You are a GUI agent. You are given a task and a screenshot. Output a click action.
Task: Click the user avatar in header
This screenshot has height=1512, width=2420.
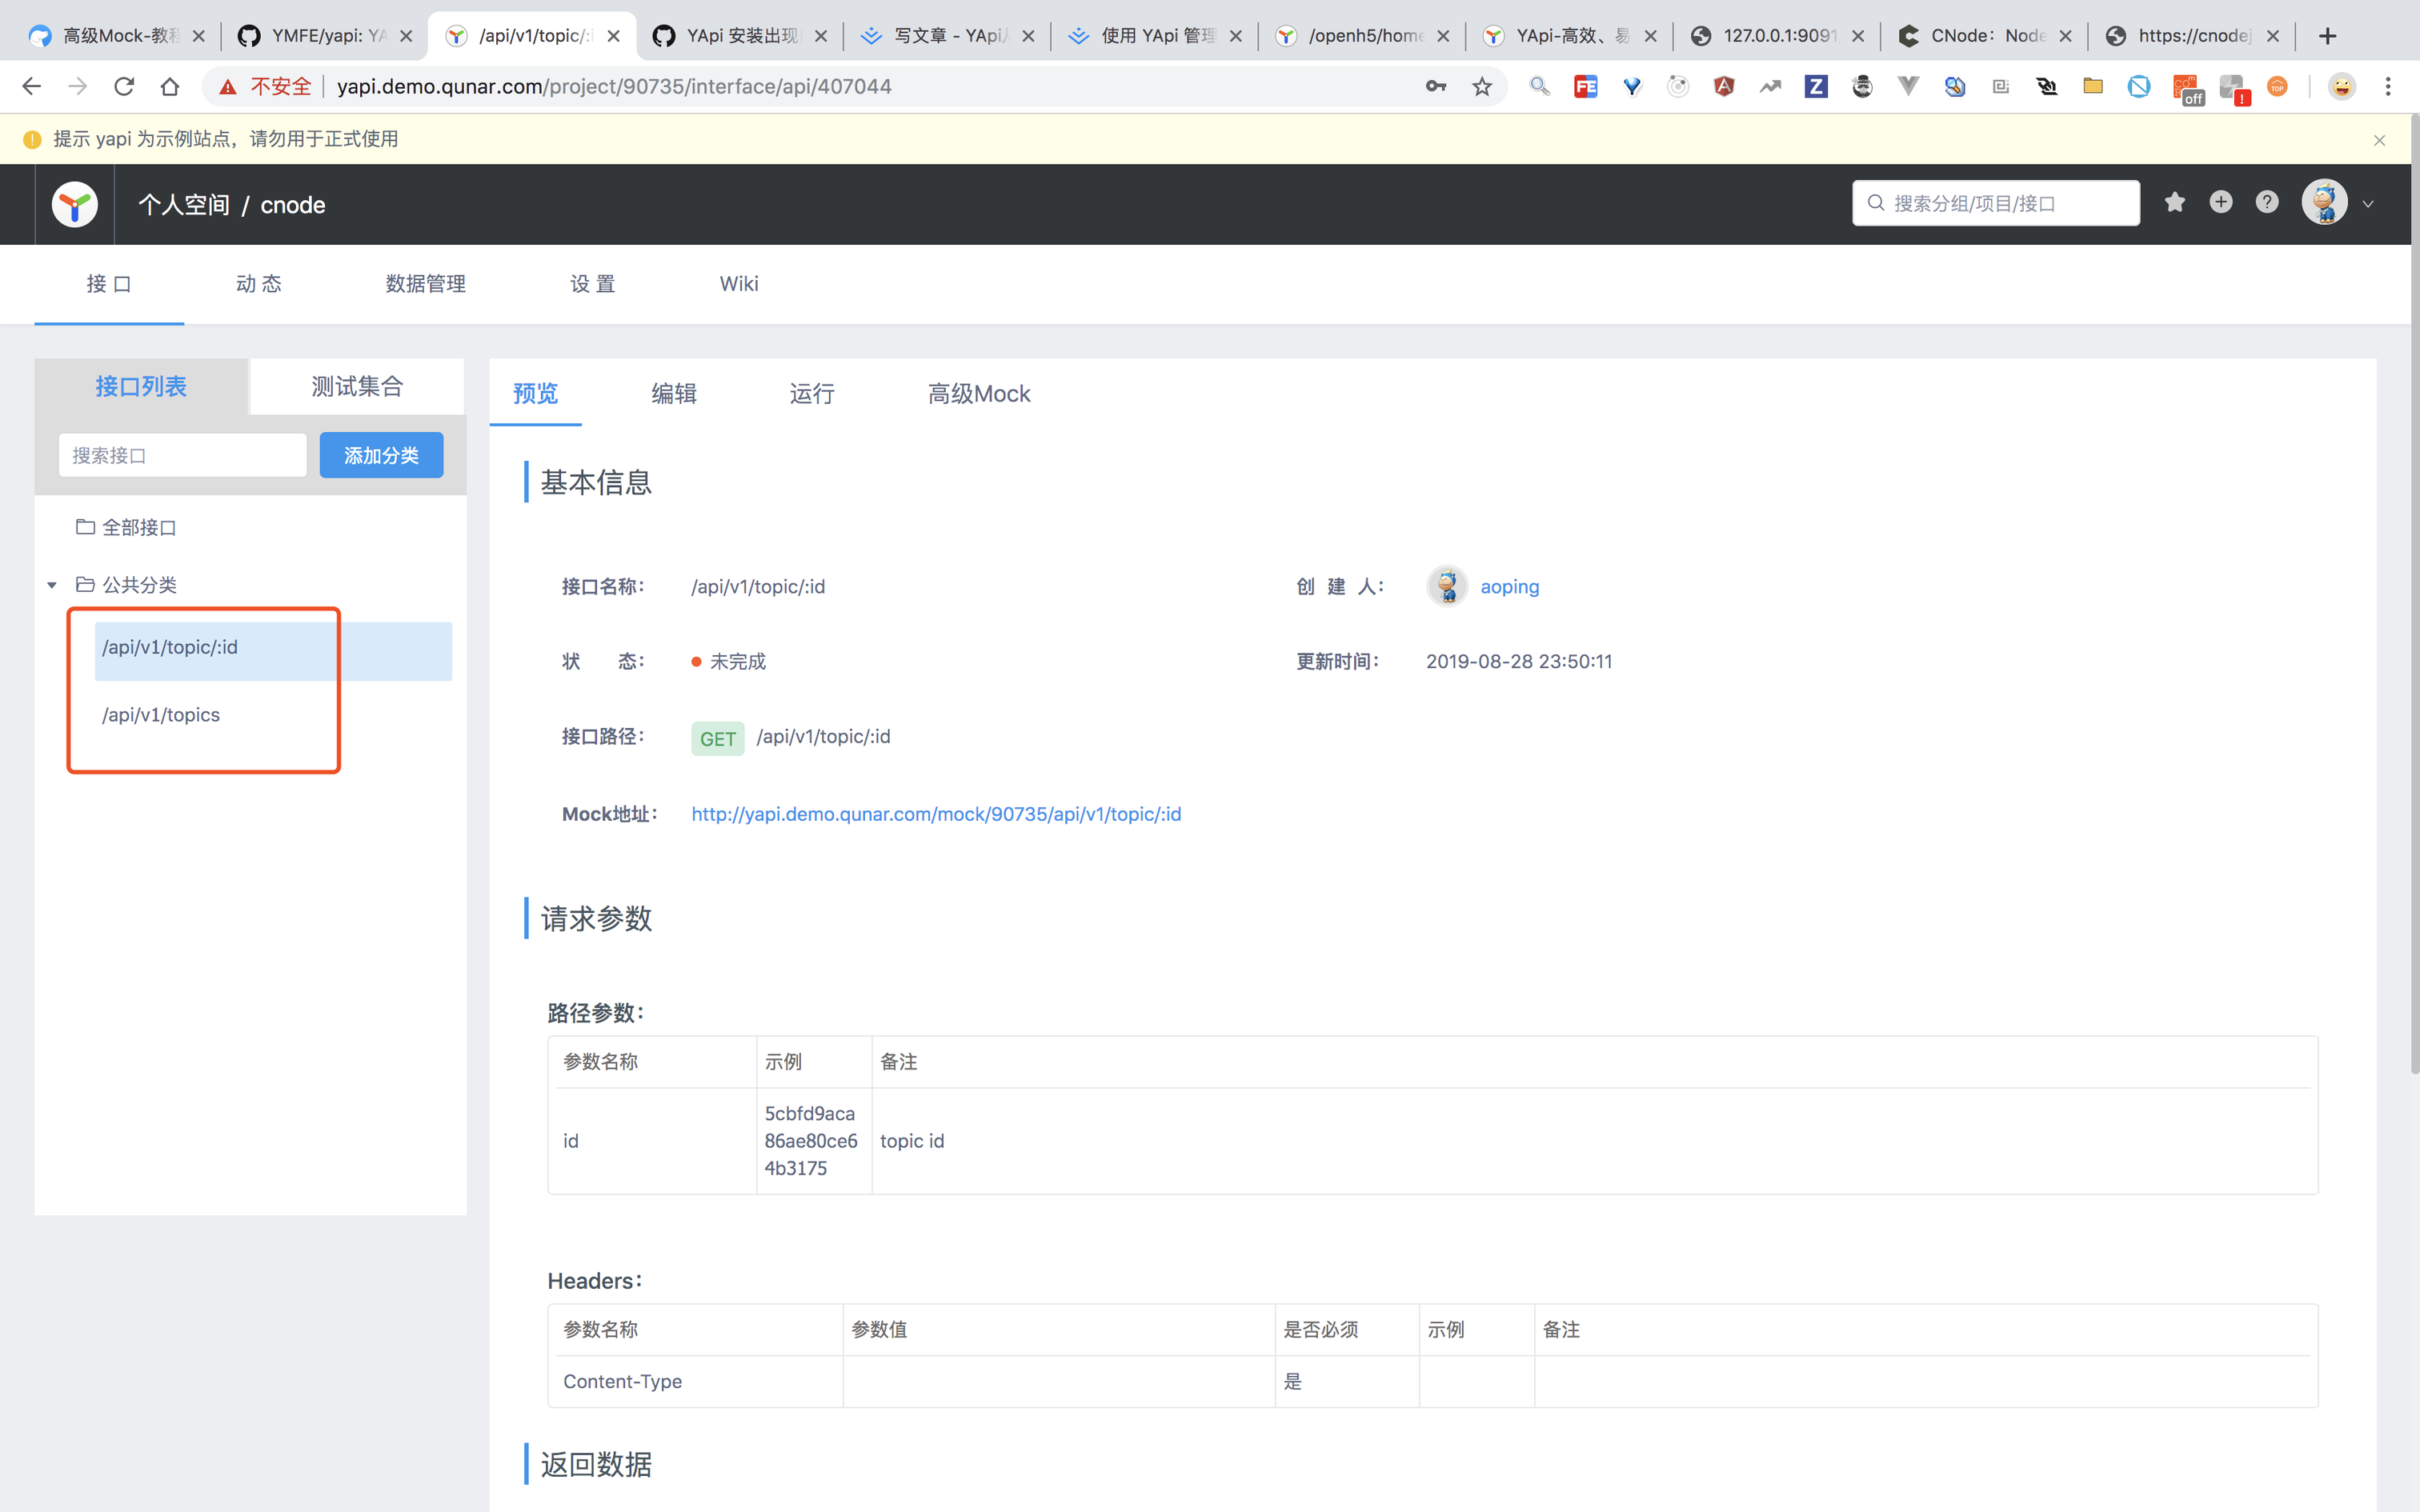pyautogui.click(x=2324, y=203)
